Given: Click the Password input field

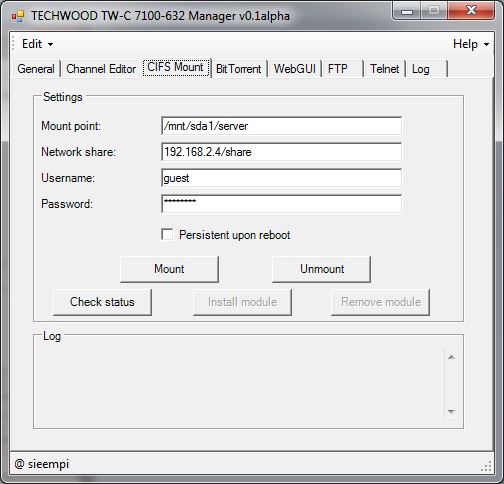Looking at the screenshot, I should click(x=282, y=204).
